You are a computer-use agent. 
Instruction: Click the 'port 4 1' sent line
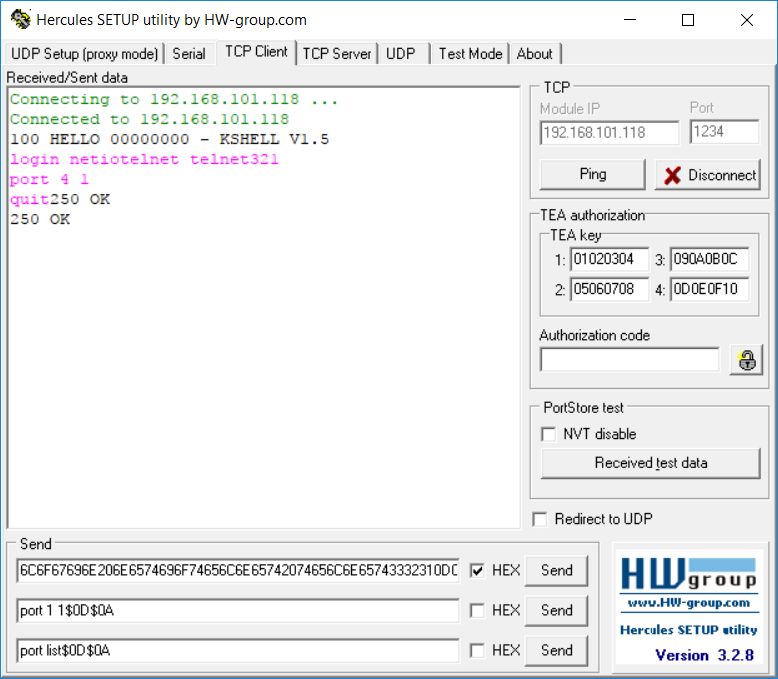pyautogui.click(x=49, y=179)
